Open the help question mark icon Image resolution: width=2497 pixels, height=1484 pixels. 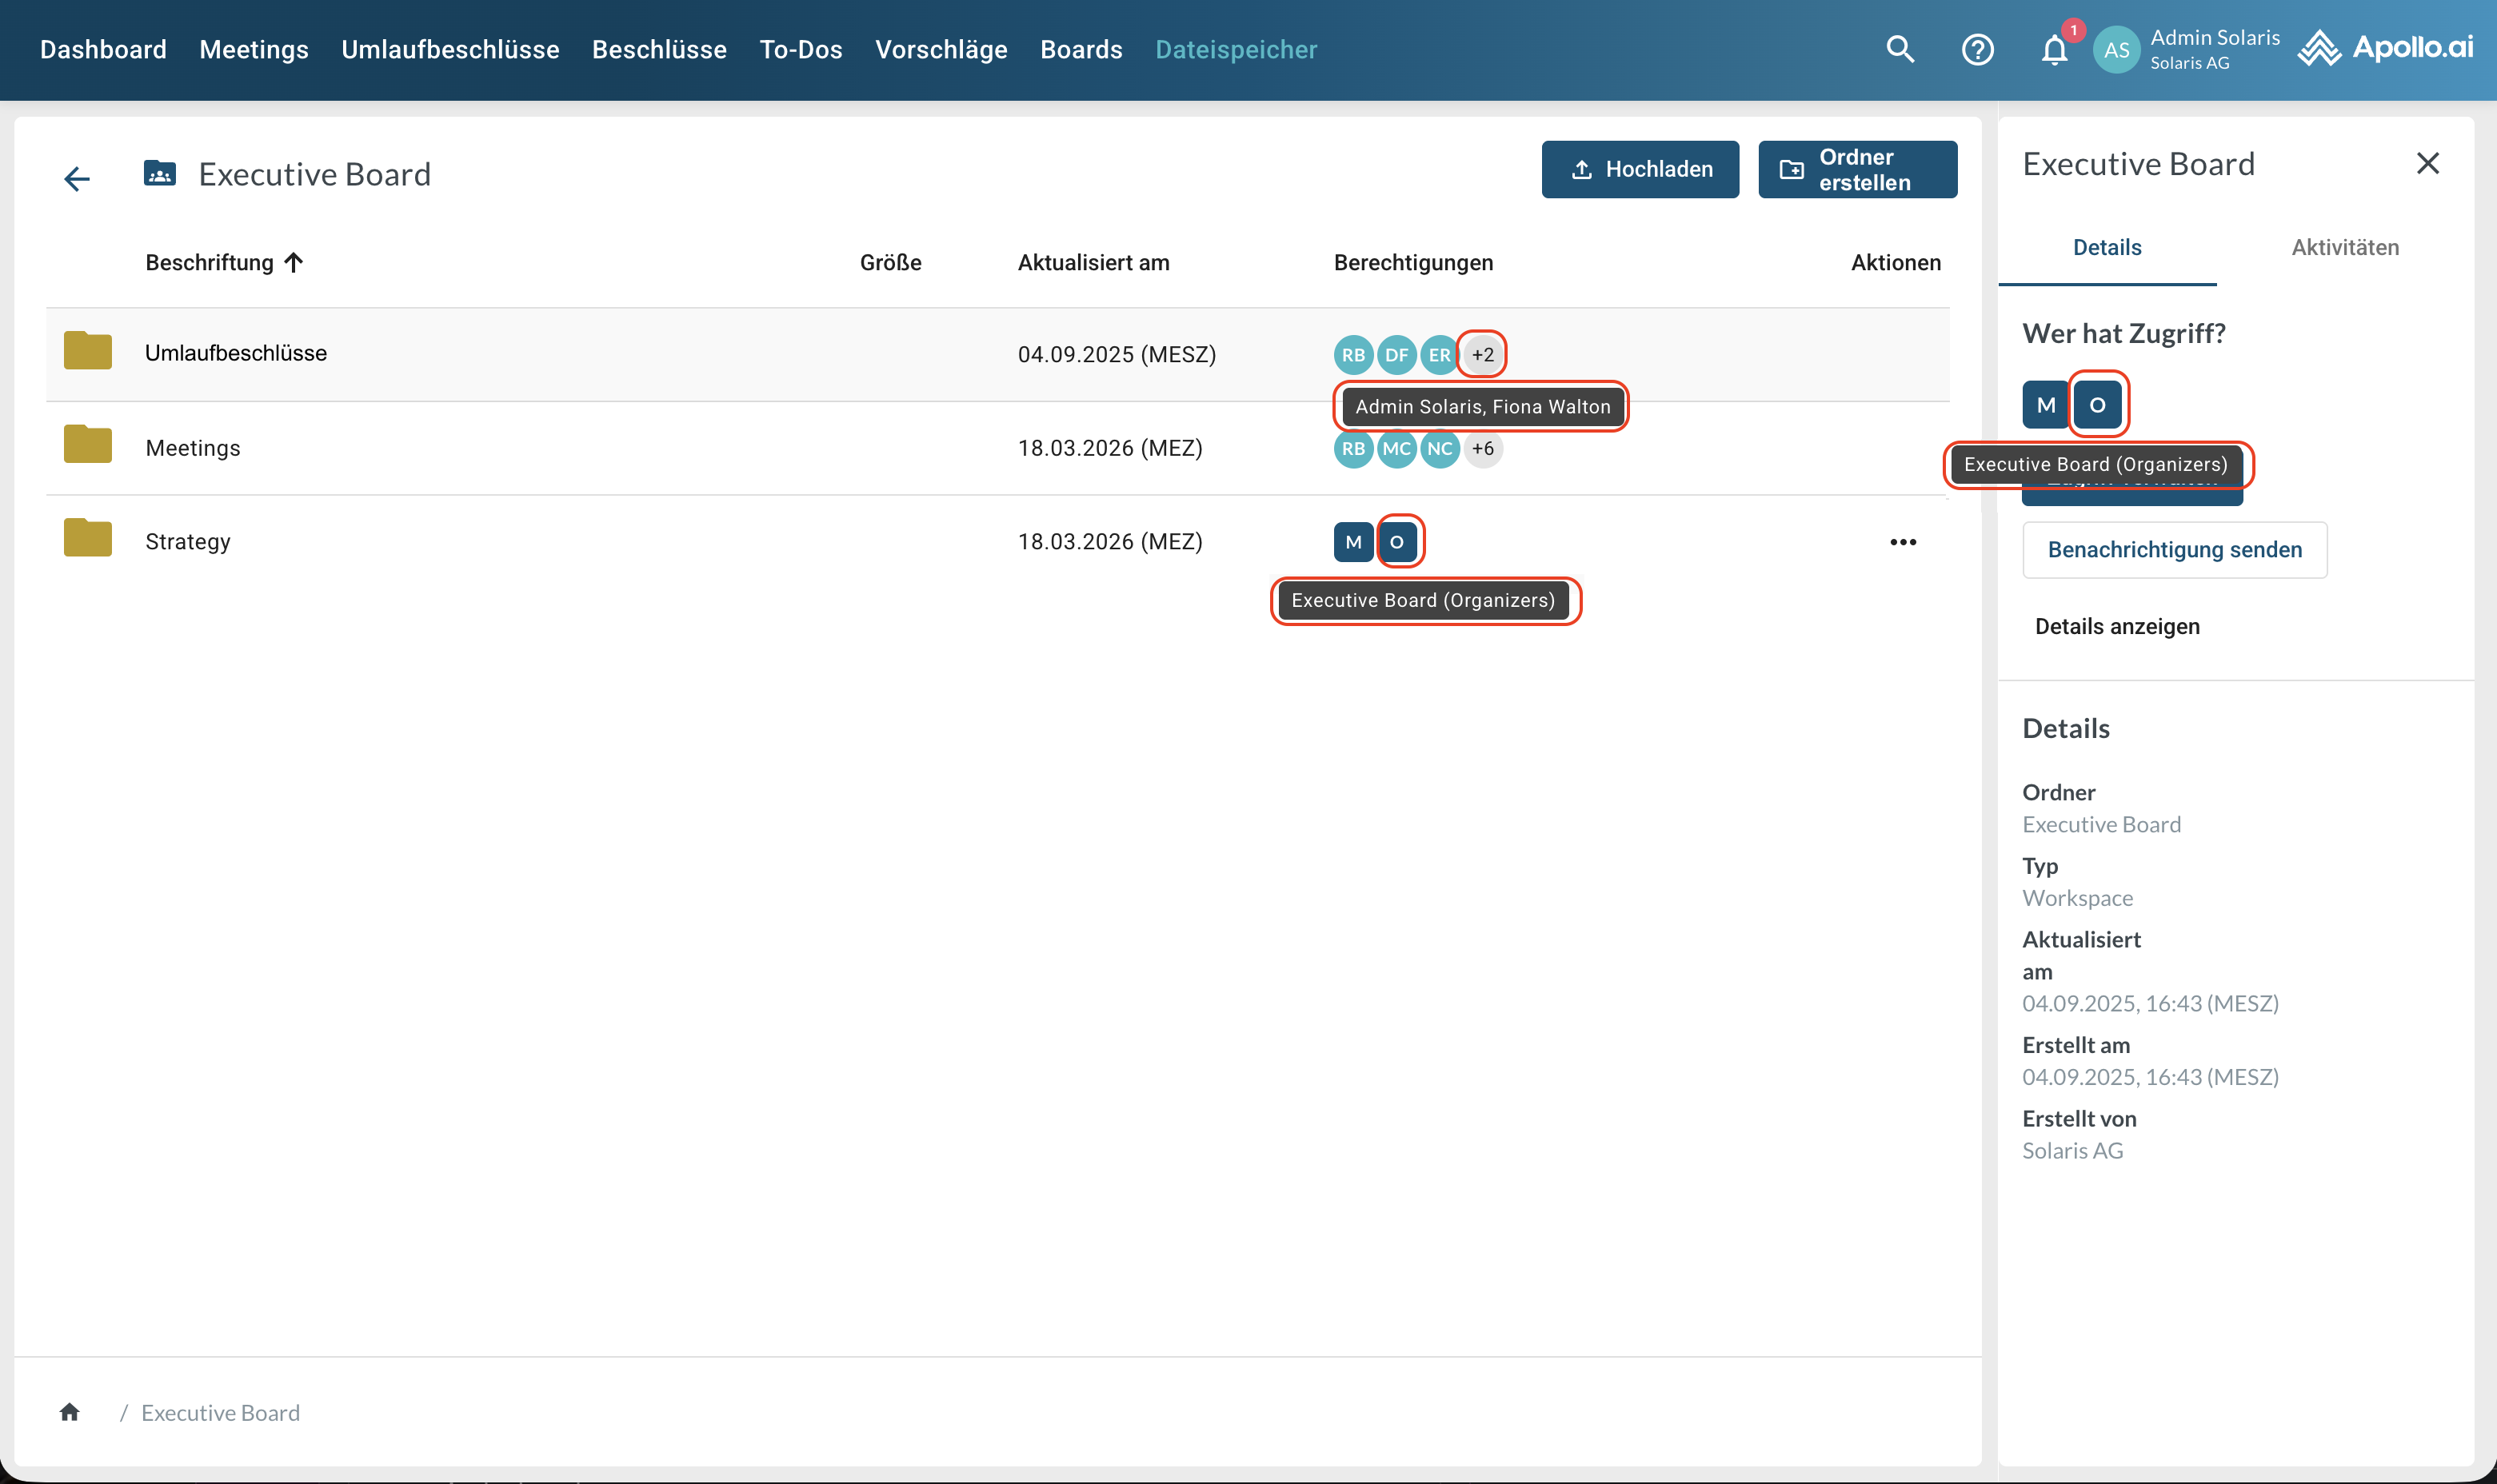click(x=1977, y=49)
